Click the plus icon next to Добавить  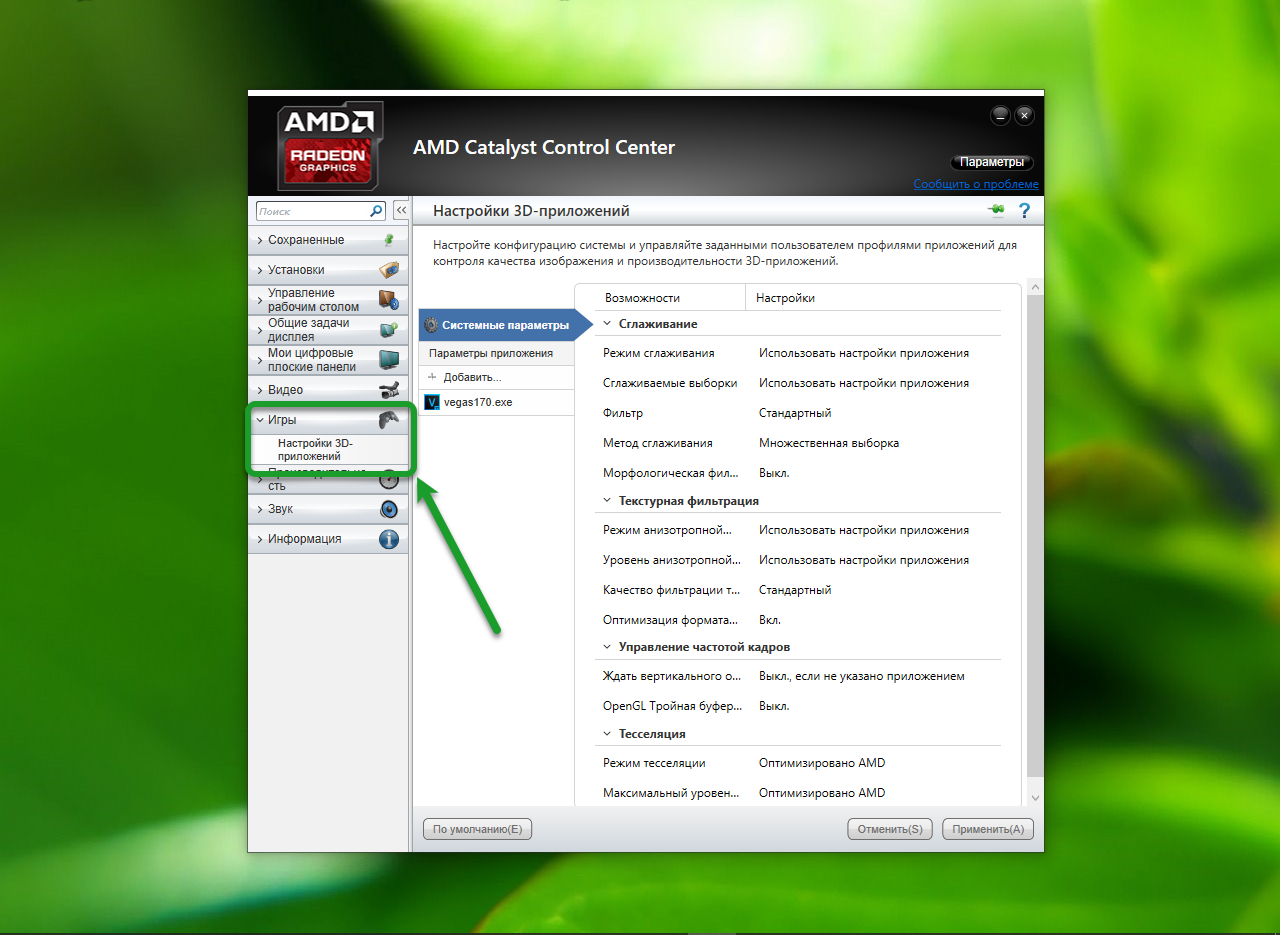(433, 377)
